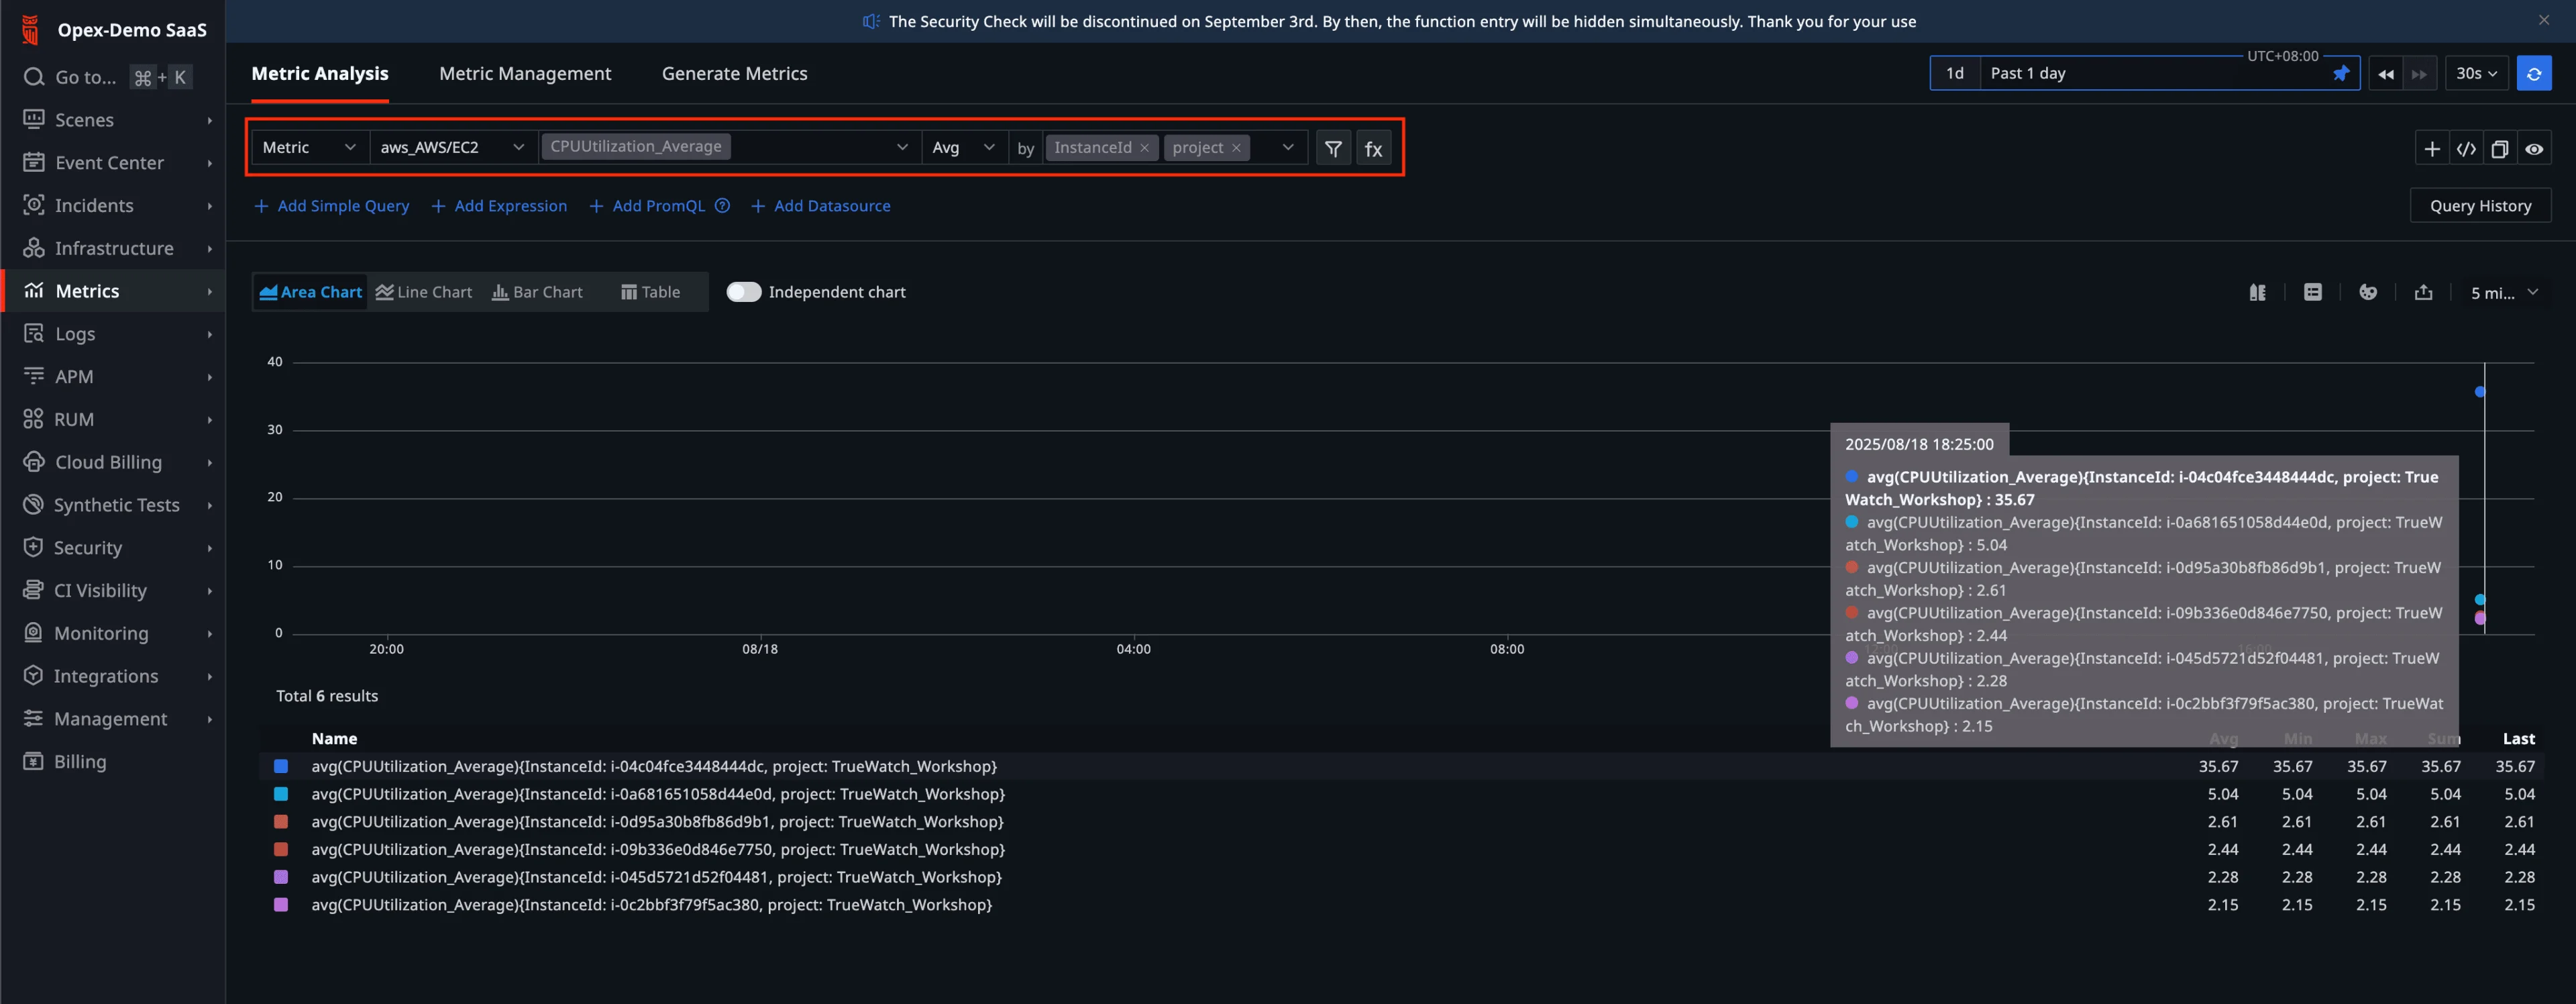Open the fx function button
The width and height of the screenshot is (2576, 1004).
tap(1373, 148)
